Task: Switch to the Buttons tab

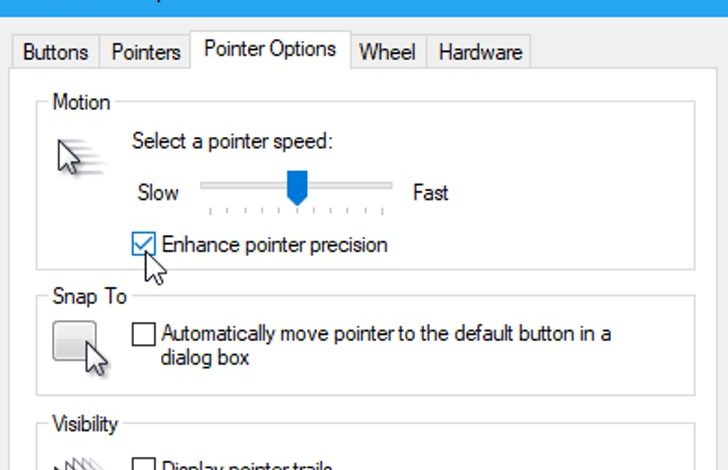Action: [56, 52]
